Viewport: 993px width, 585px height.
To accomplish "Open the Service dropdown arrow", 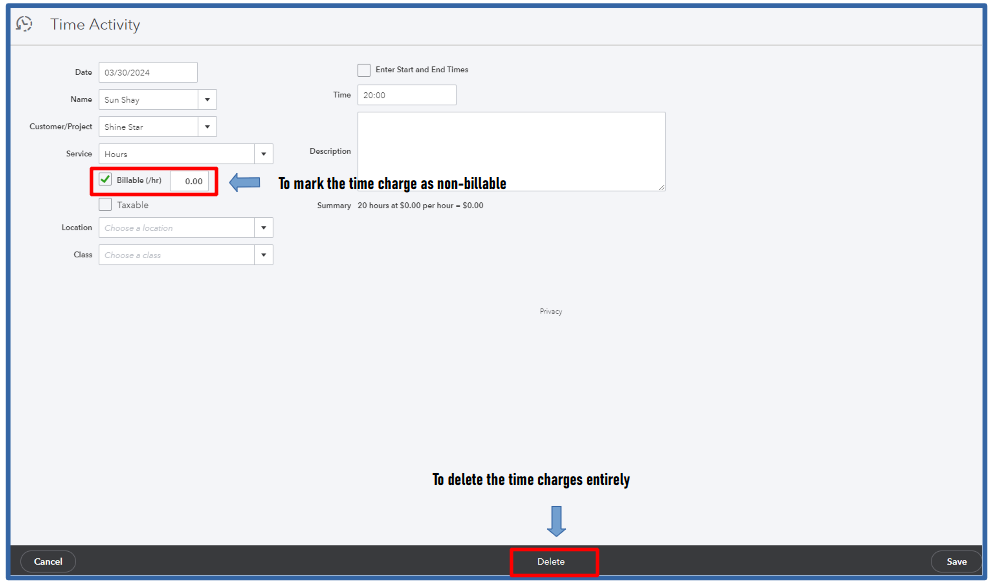I will pyautogui.click(x=263, y=154).
